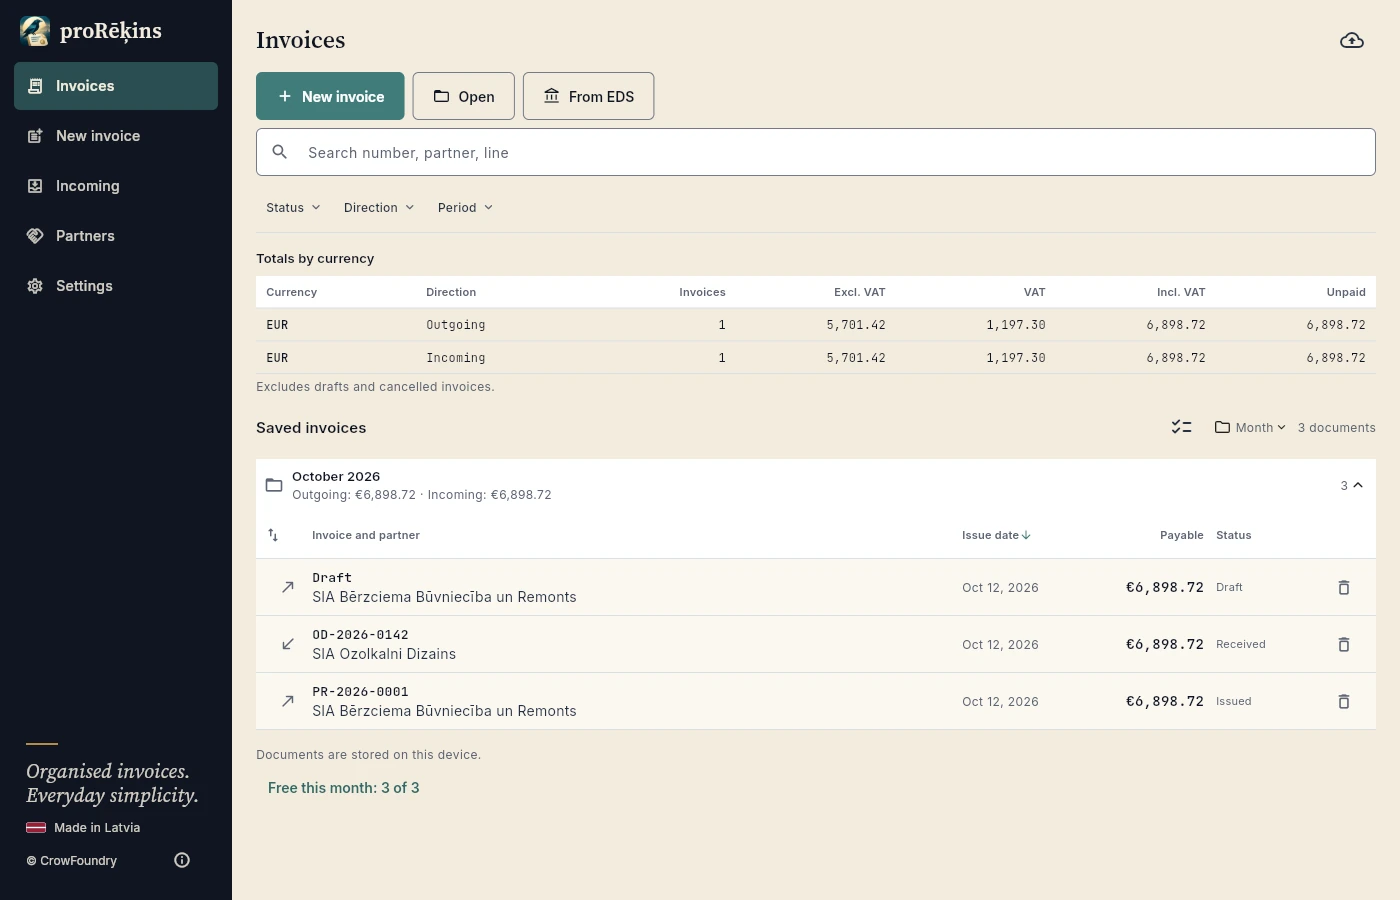Click Free this month: 3 of 3
Screen dimensions: 1400x900
[x=344, y=788]
